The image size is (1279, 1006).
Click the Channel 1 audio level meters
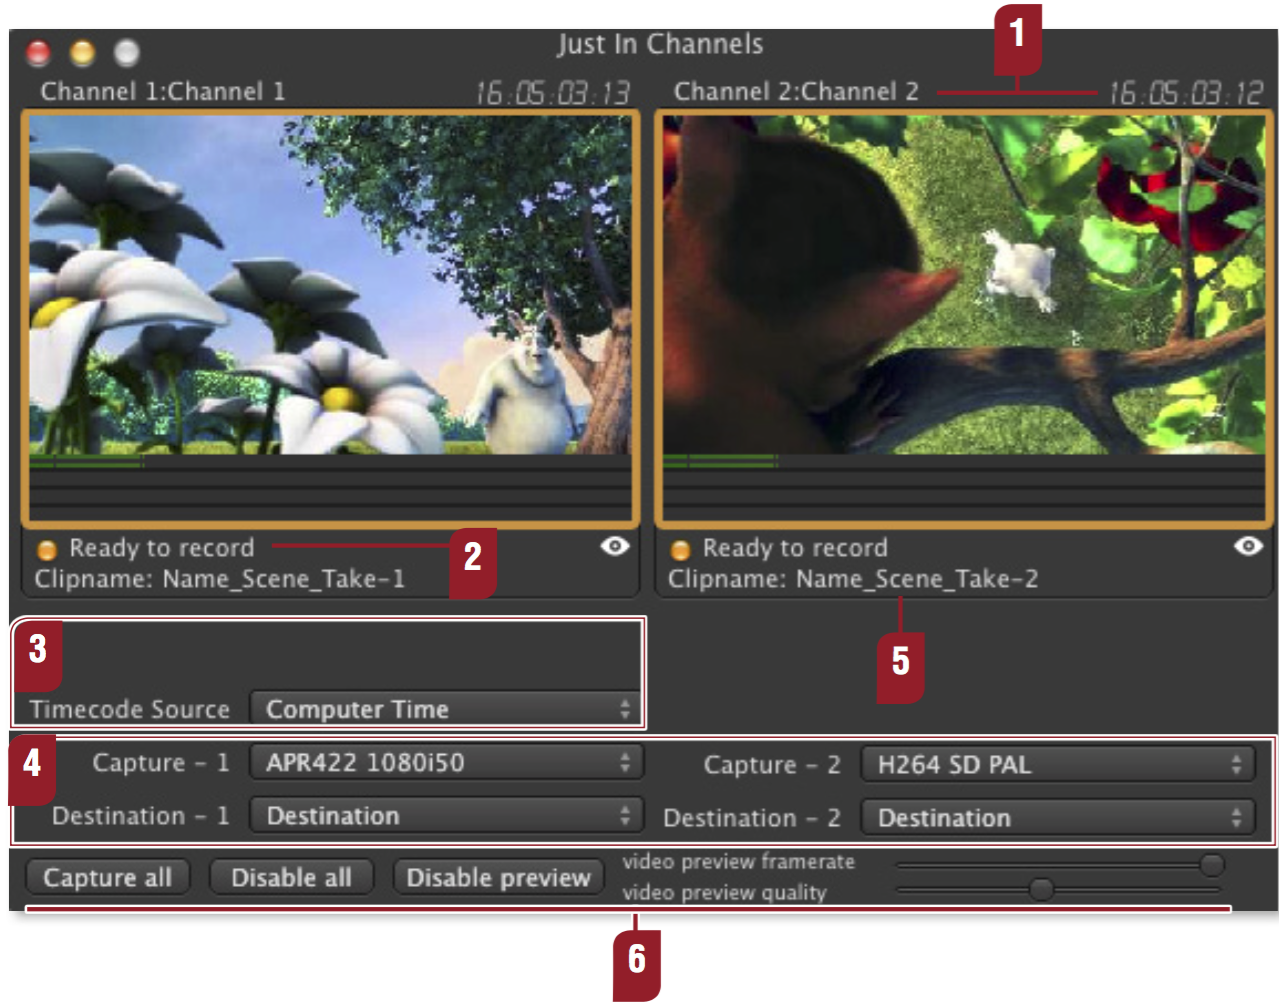coord(331,487)
